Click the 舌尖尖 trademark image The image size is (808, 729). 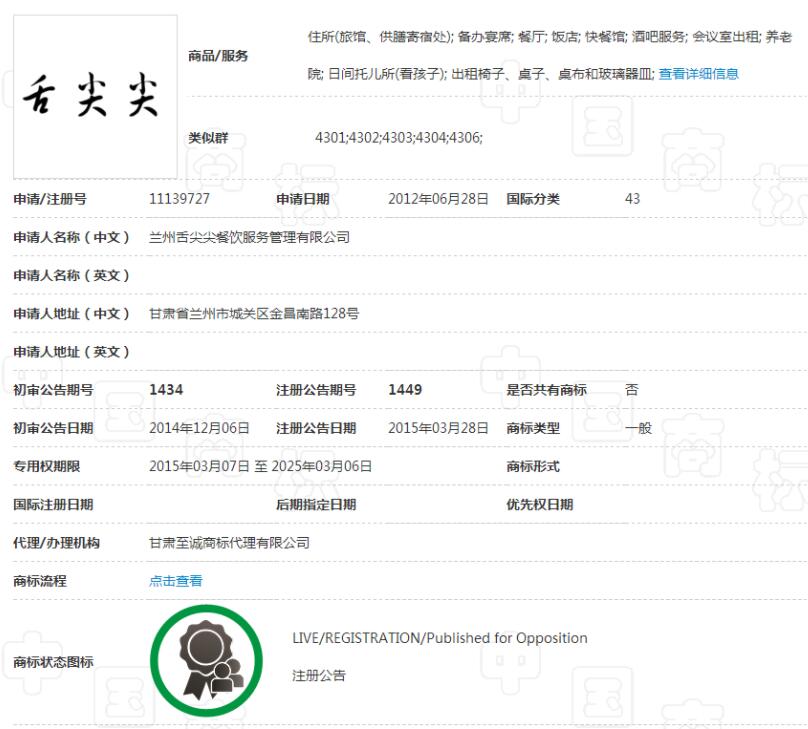(95, 96)
